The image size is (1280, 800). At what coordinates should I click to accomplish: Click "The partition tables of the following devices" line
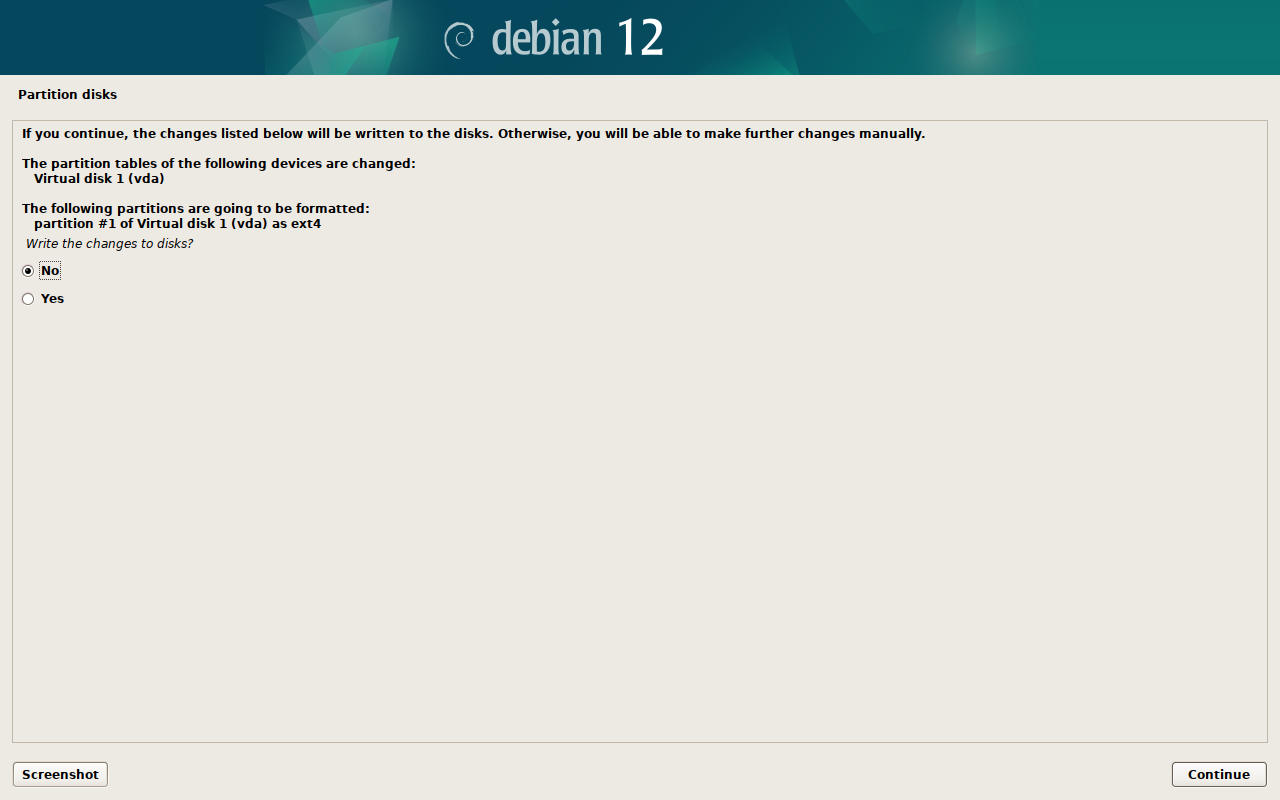[218, 164]
